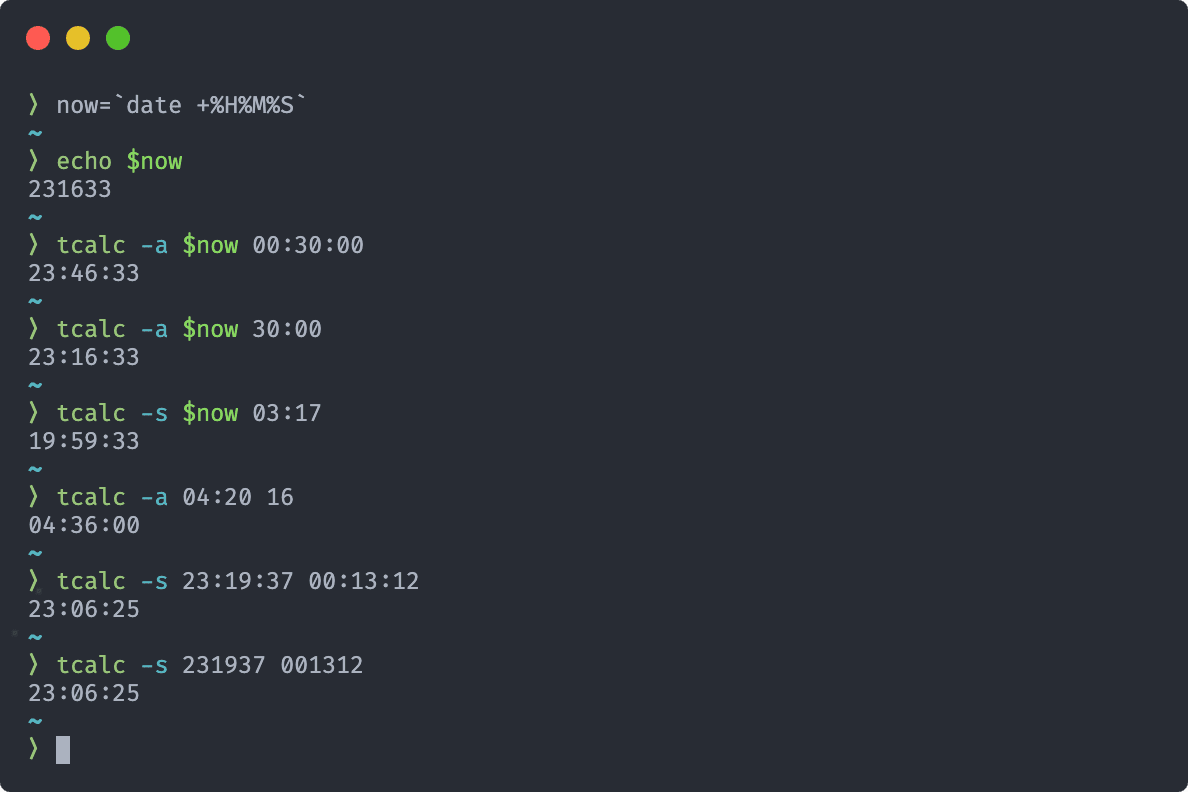The height and width of the screenshot is (792, 1188).
Task: Click the green maximize window button
Action: [x=118, y=38]
